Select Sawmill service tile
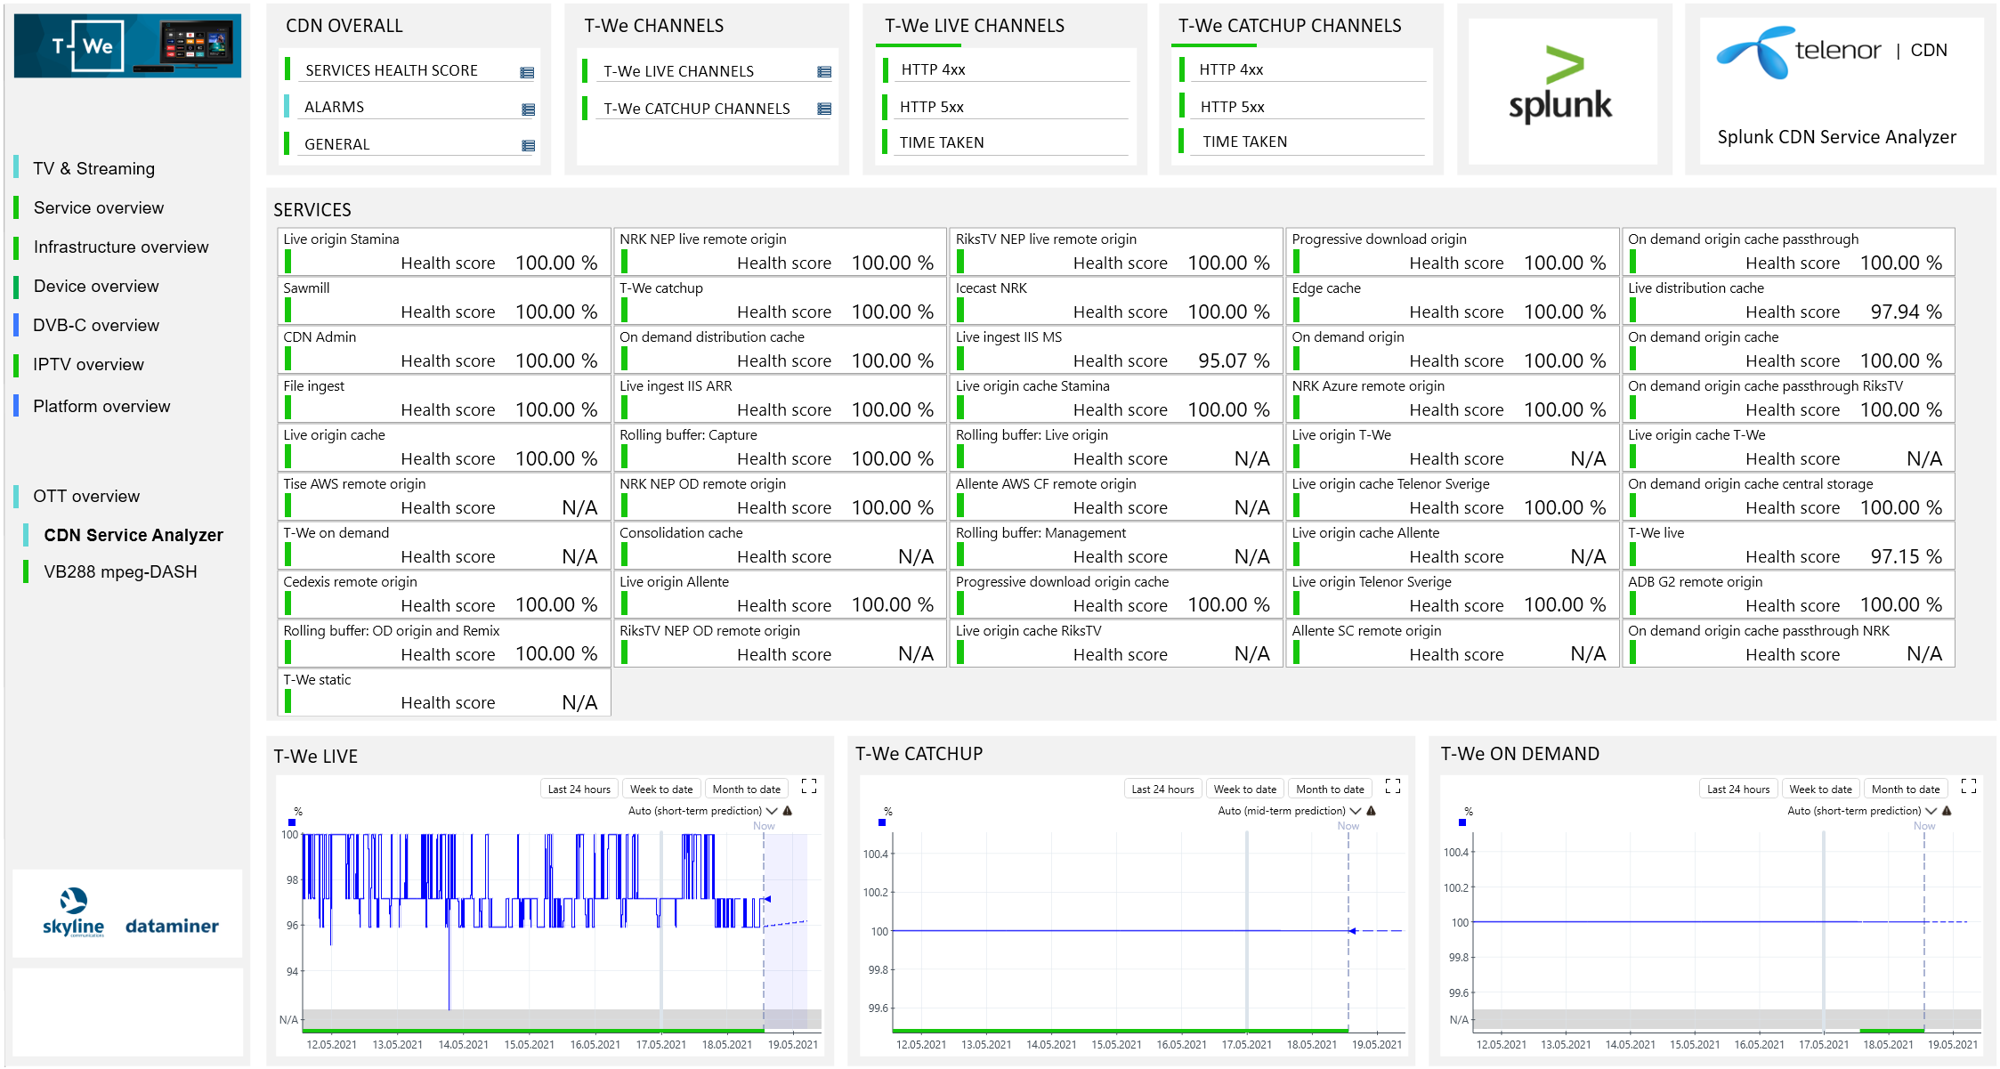The image size is (2000, 1069). (444, 301)
